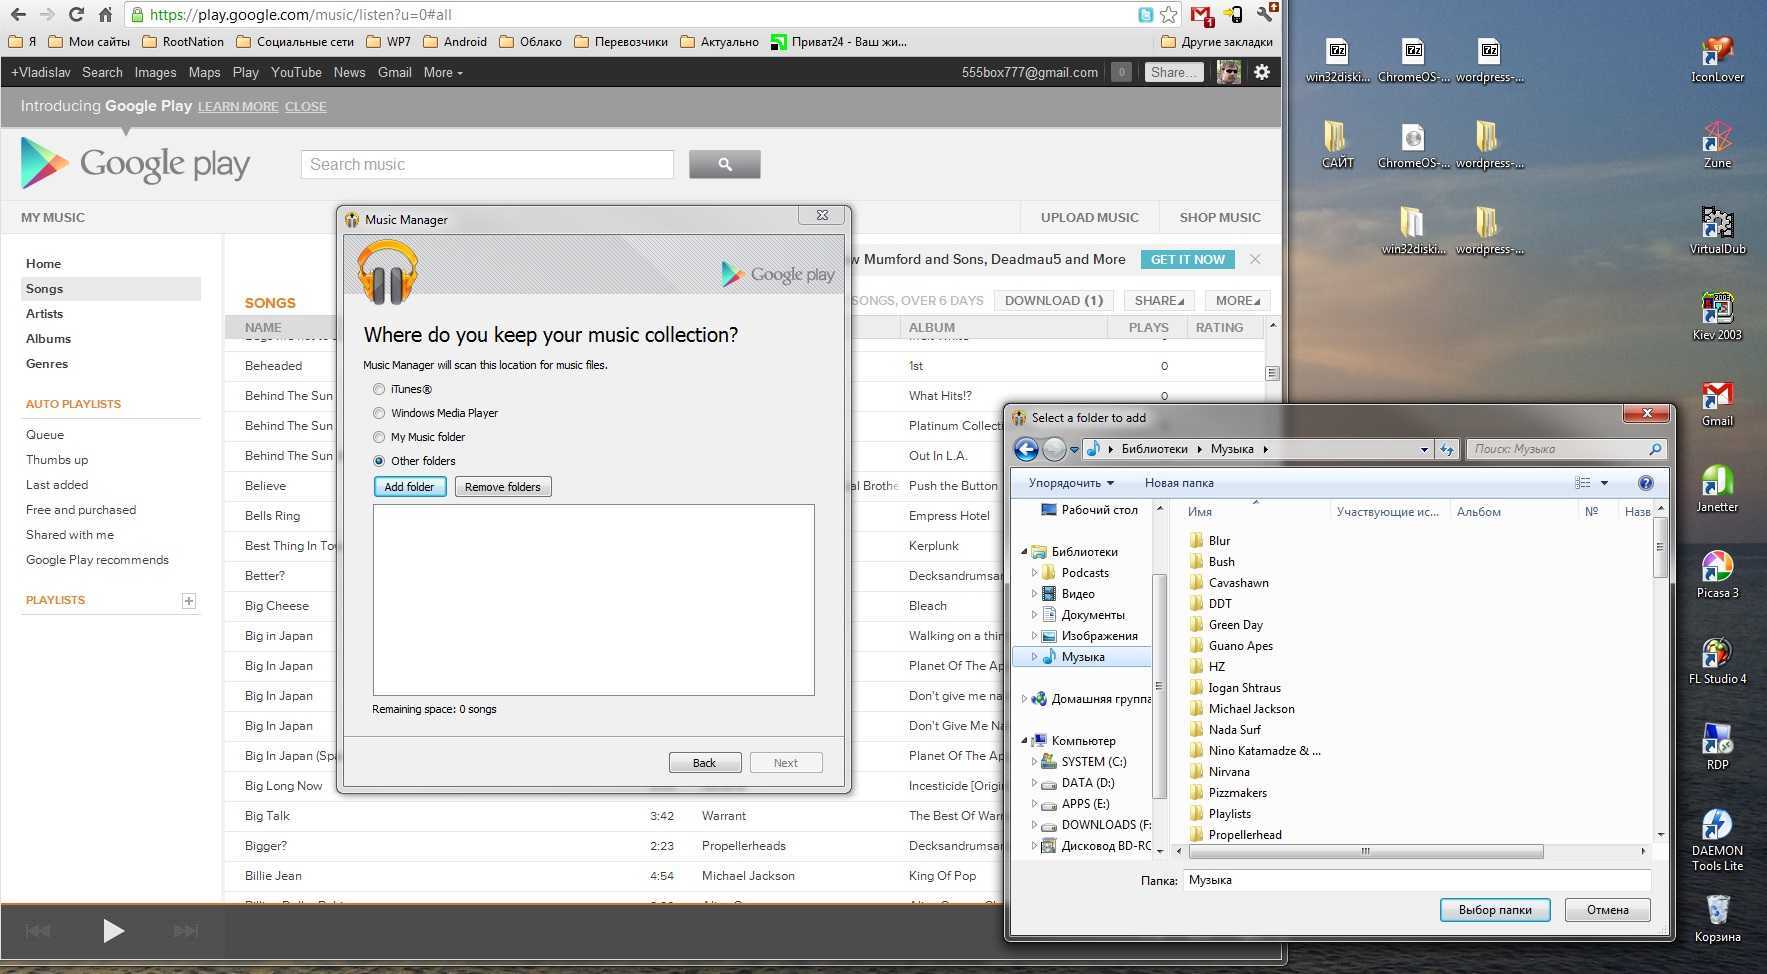1767x974 pixels.
Task: Open the FL Studio 4 desktop shortcut
Action: click(1716, 657)
